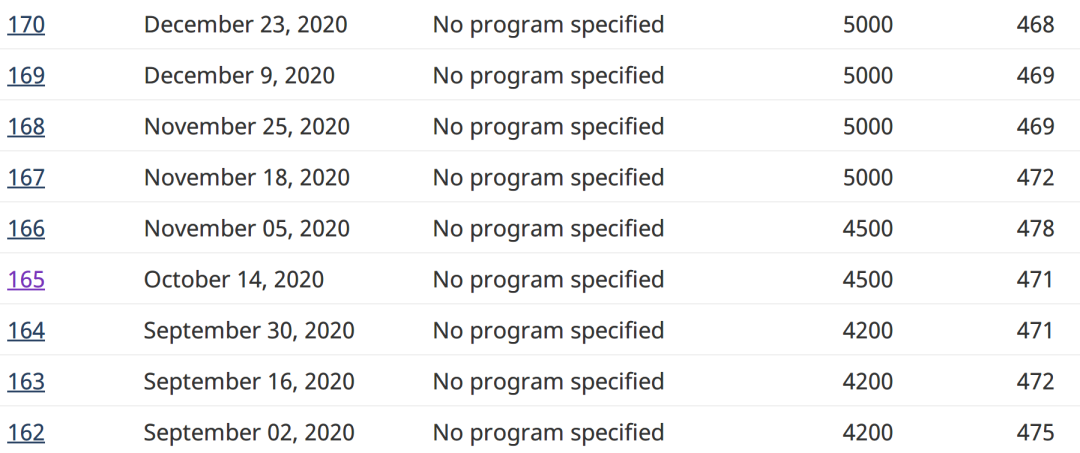Viewport: 1080px width, 453px height.
Task: Click "No program specified" in September 16 row
Action: pyautogui.click(x=548, y=382)
